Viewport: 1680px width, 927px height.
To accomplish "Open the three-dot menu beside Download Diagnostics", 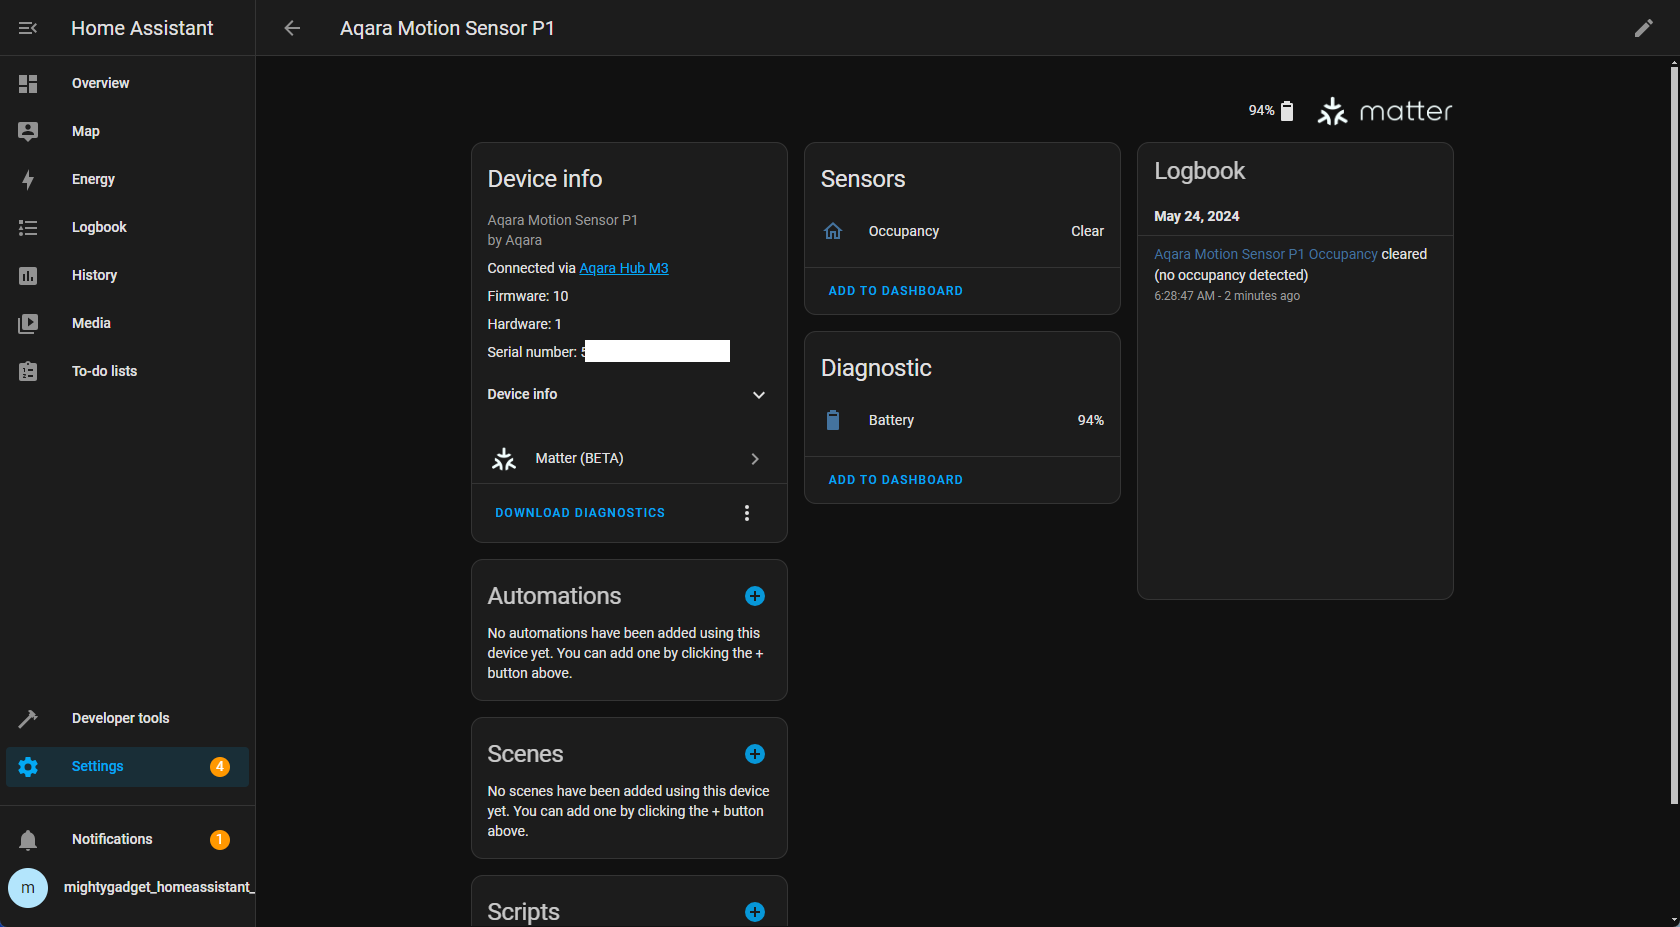I will click(x=746, y=513).
